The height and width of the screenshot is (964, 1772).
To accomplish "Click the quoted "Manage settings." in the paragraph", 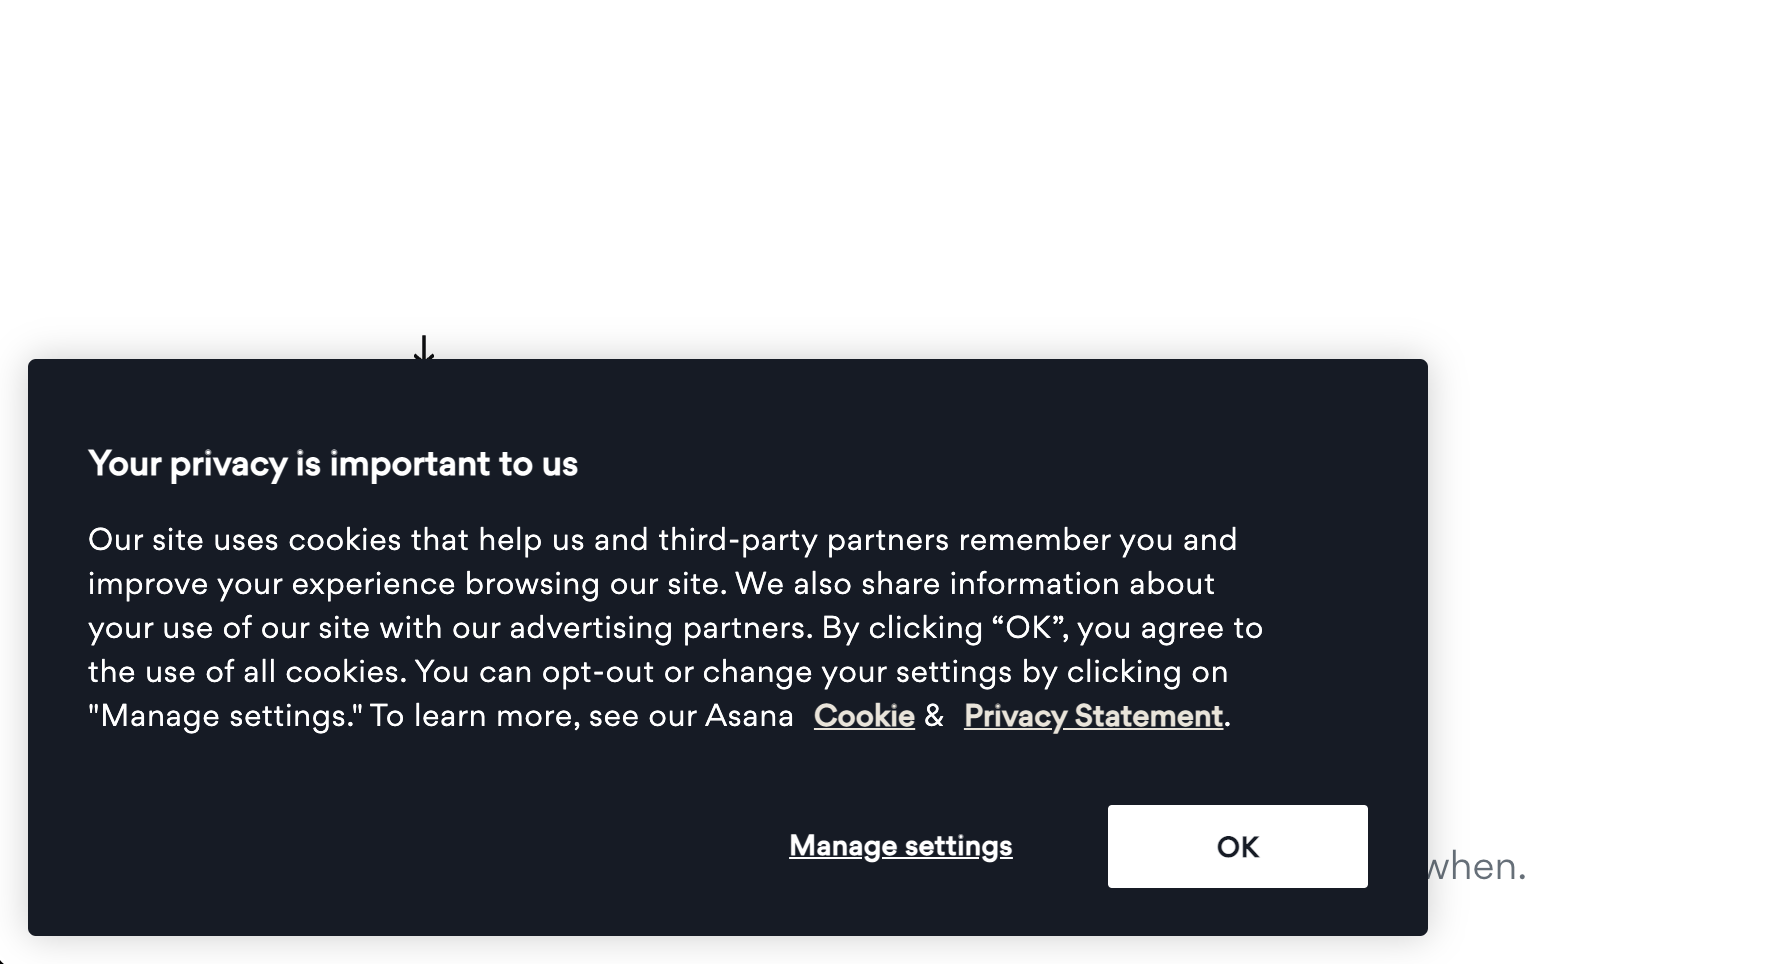I will click(x=225, y=716).
